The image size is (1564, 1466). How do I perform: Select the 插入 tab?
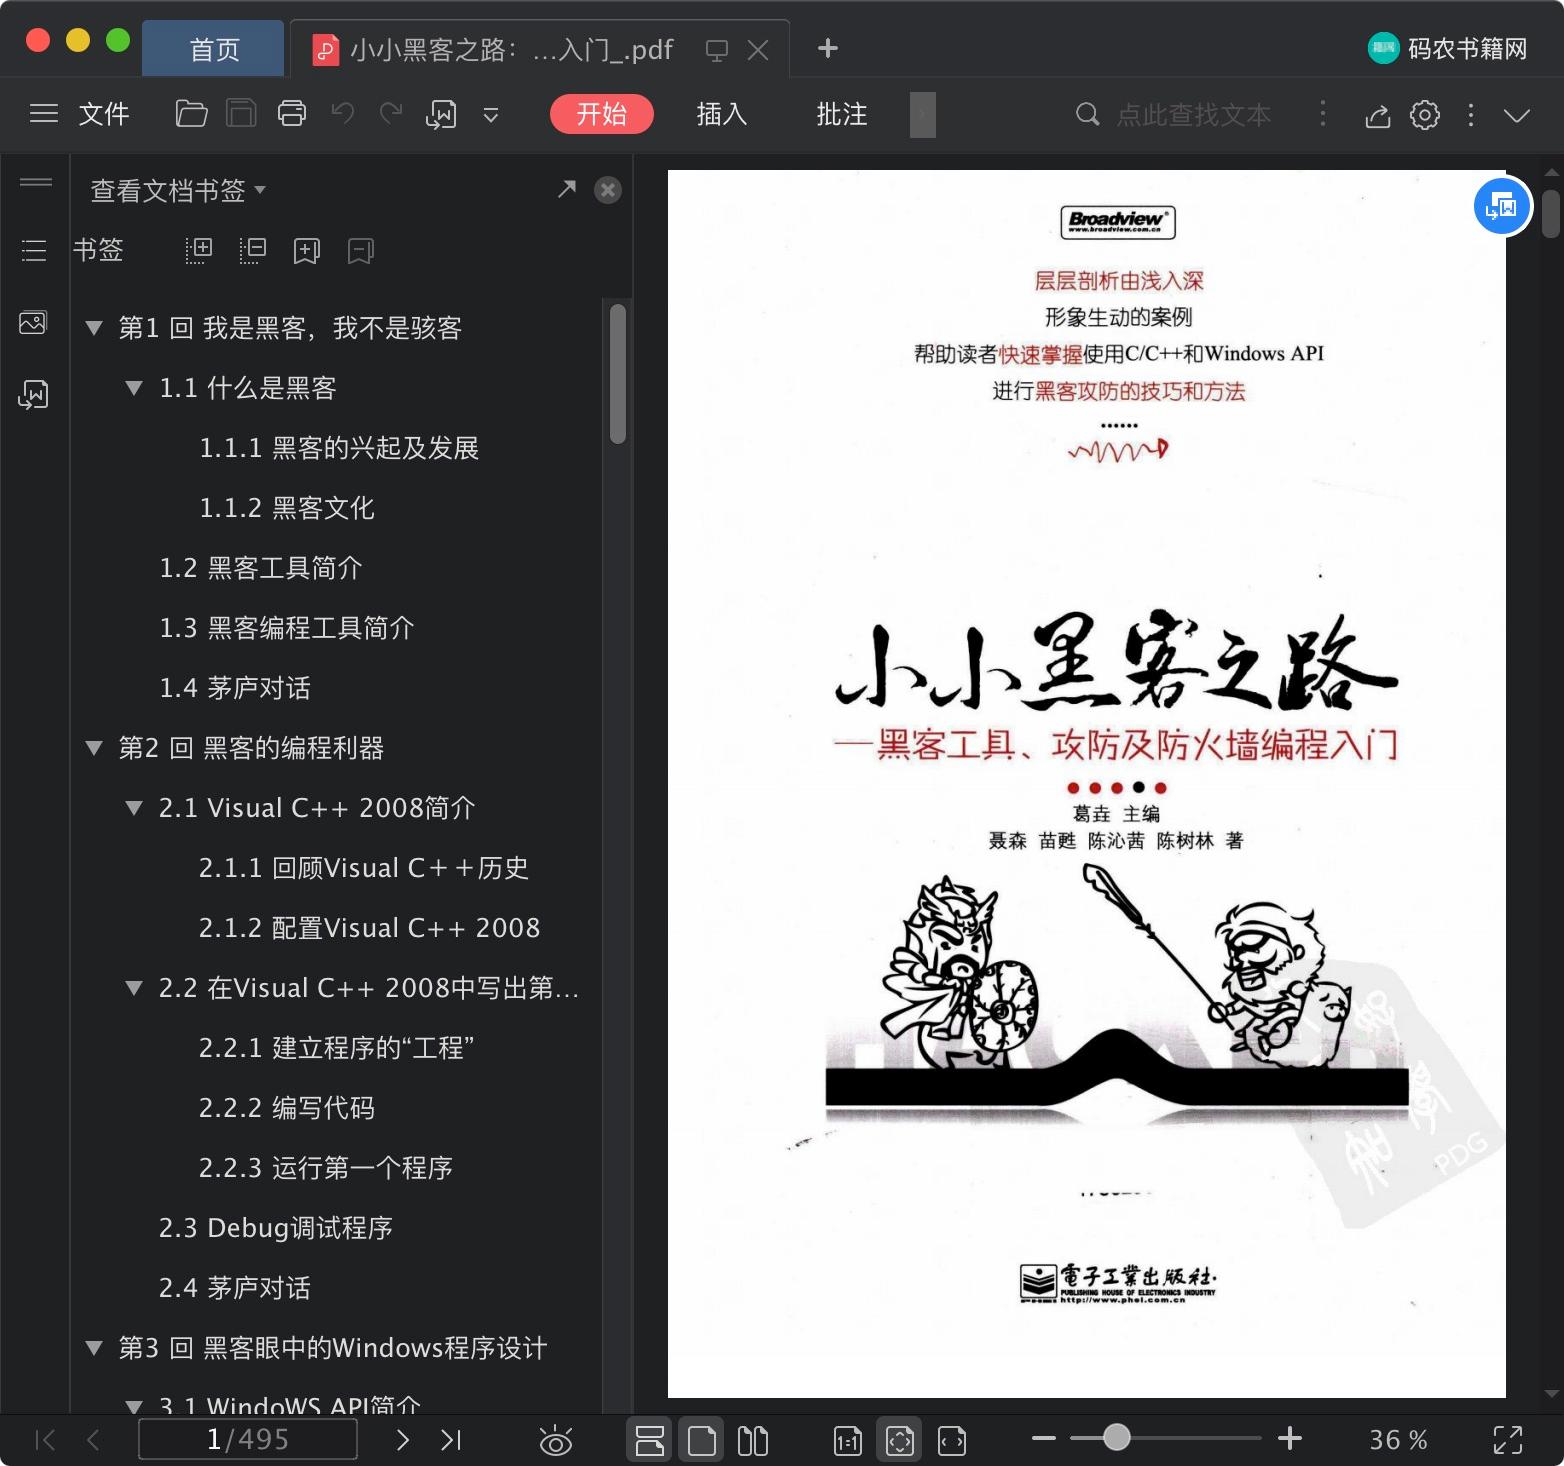tap(721, 114)
